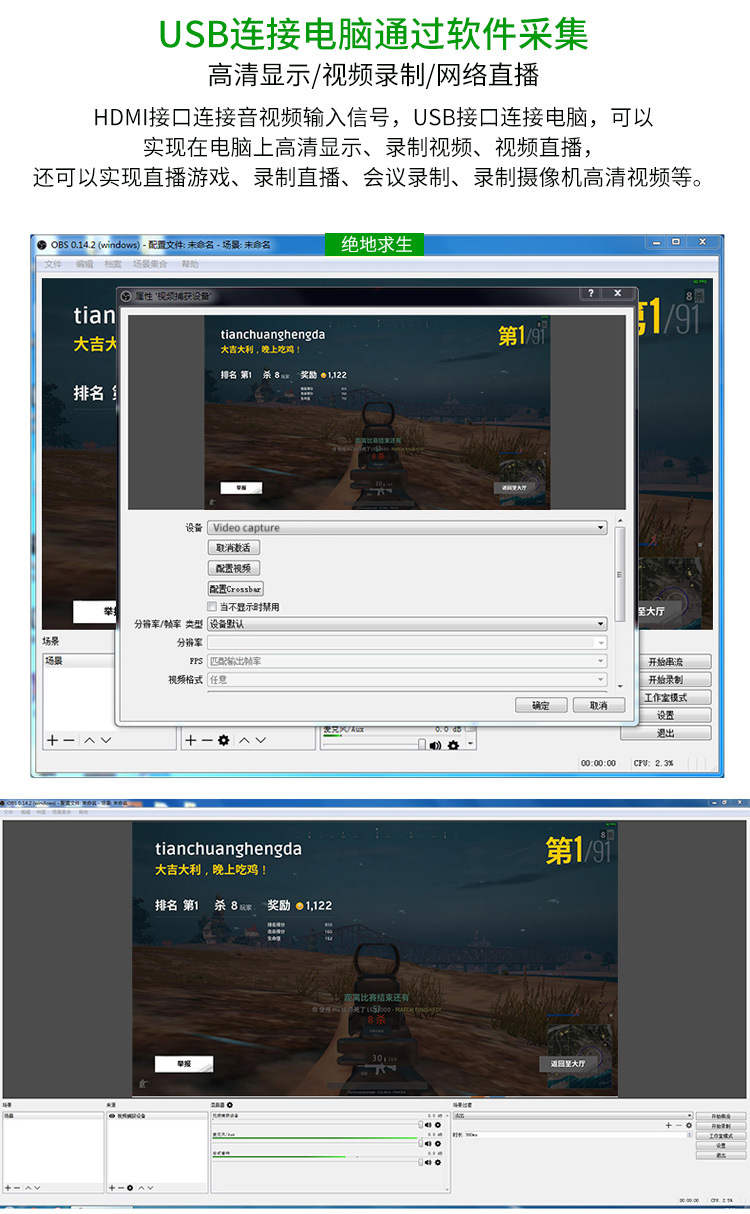
Task: Add scene transition plus in lower OBS window
Action: tap(668, 1125)
